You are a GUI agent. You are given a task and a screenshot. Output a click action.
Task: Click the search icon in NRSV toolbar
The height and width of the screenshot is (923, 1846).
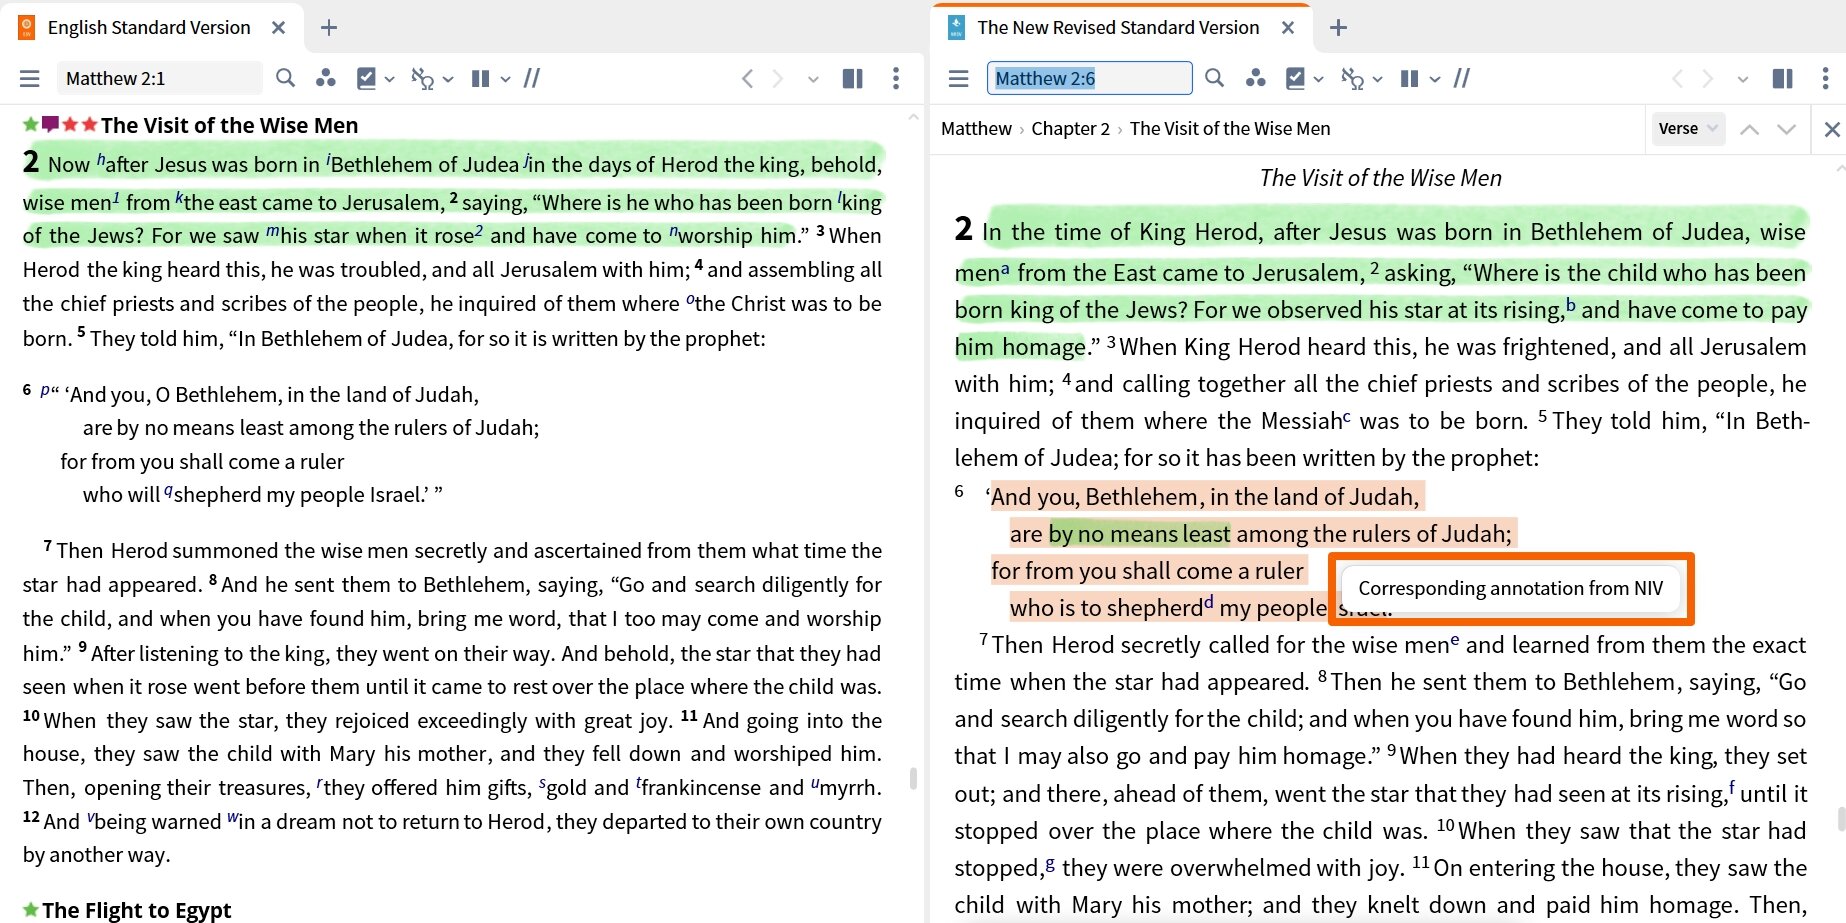point(1215,78)
